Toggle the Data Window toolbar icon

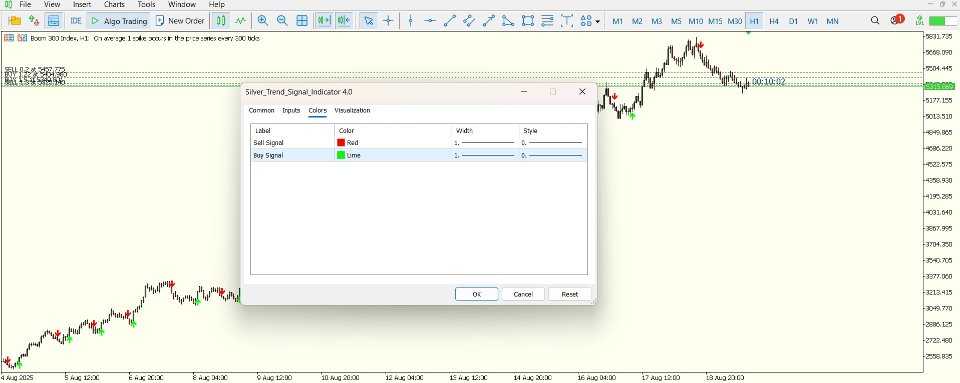(x=53, y=21)
